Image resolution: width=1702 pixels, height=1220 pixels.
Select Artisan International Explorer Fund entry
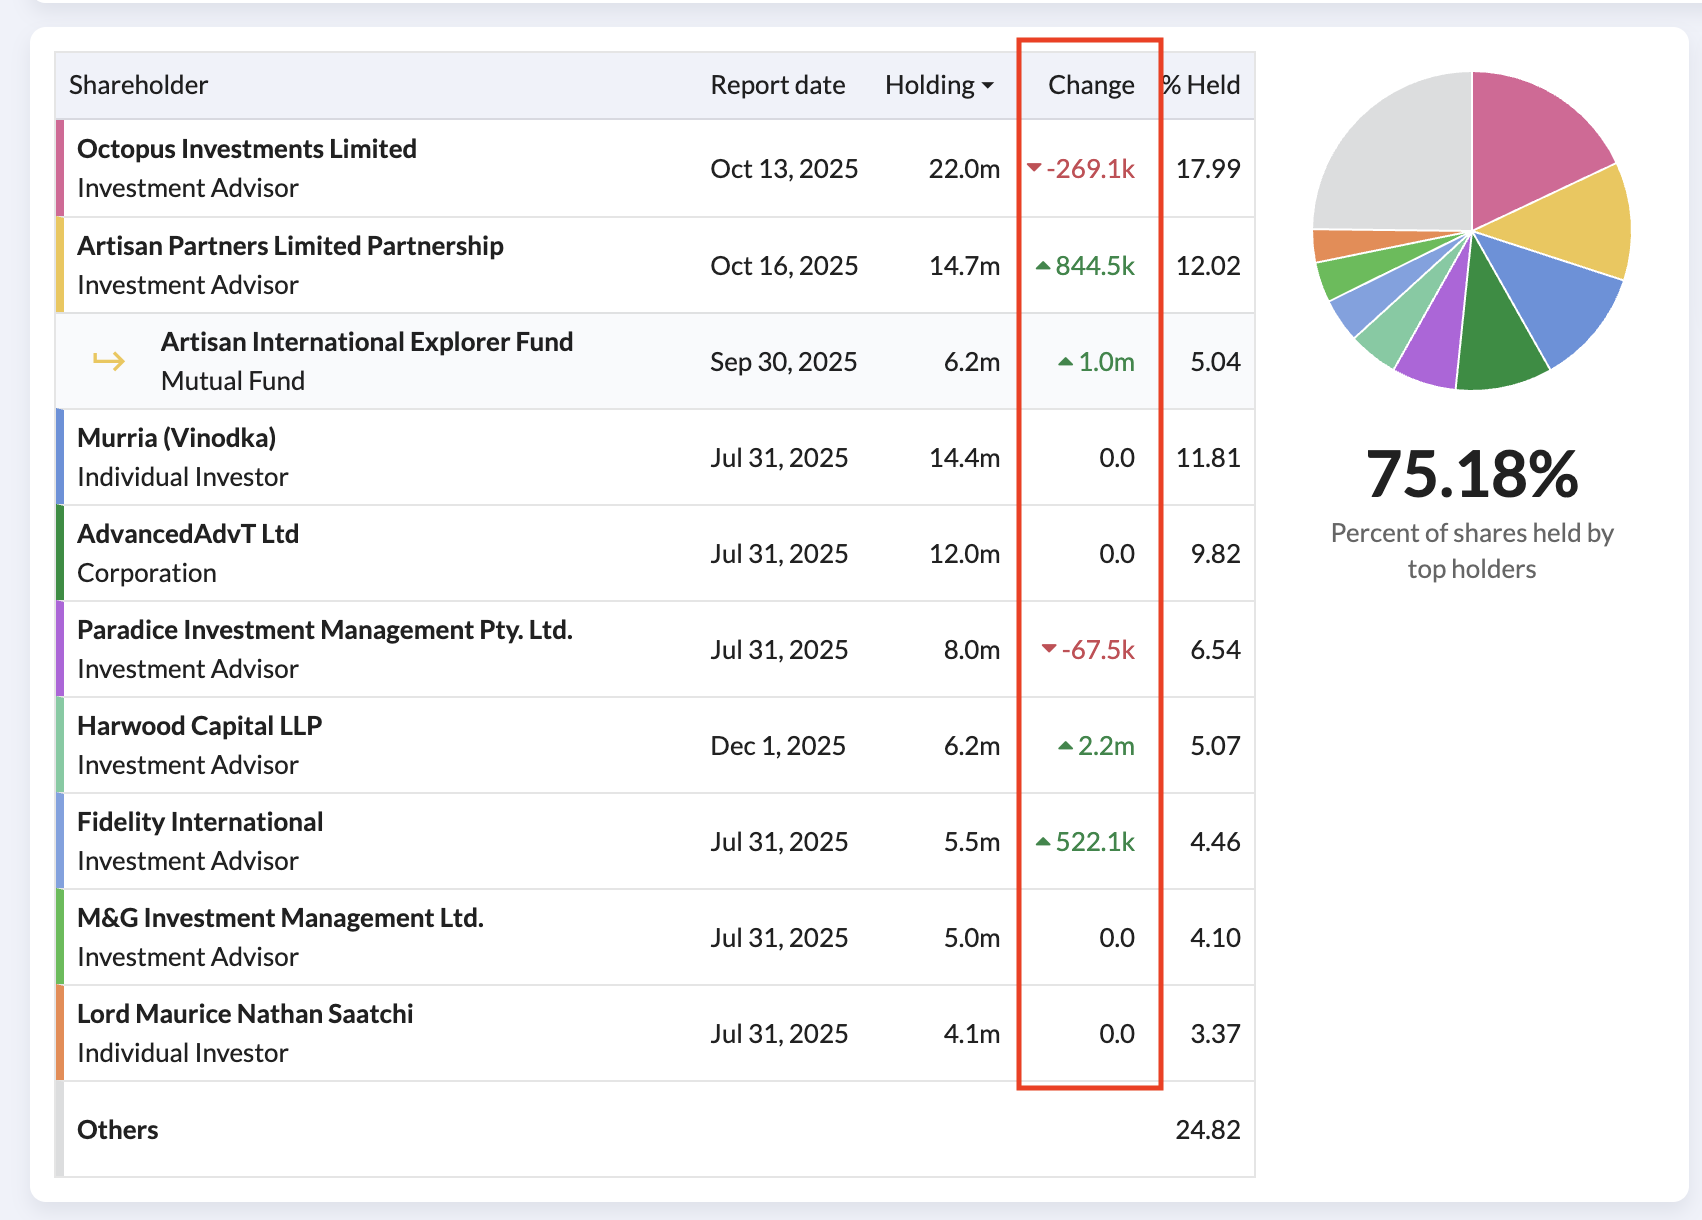tap(367, 342)
